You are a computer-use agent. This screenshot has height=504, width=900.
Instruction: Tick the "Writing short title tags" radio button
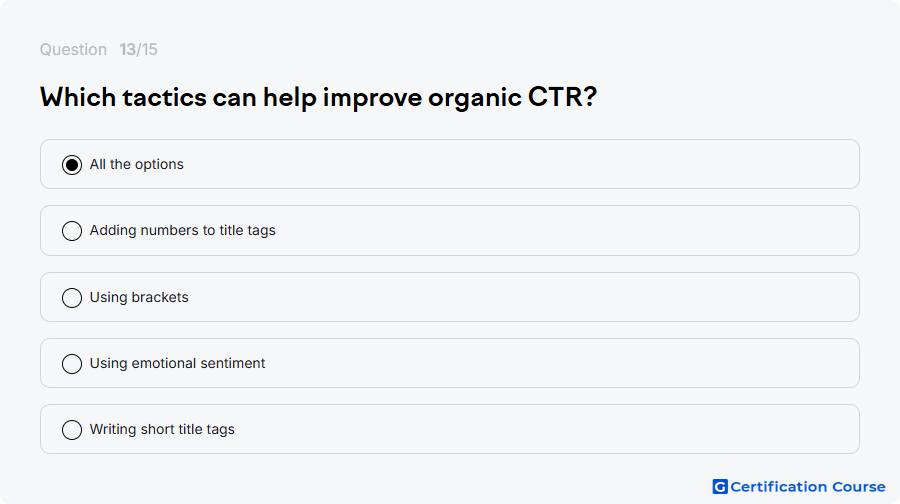tap(72, 429)
